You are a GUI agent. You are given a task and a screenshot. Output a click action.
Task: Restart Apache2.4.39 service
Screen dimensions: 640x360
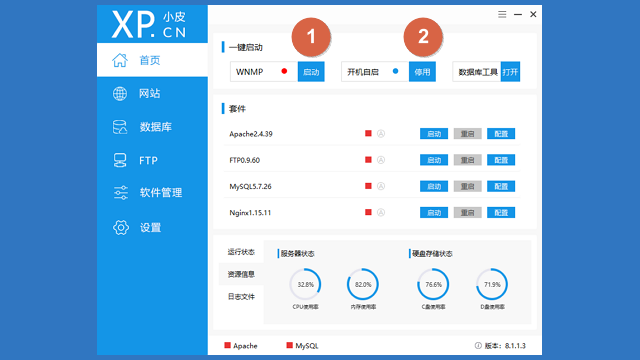click(x=467, y=133)
